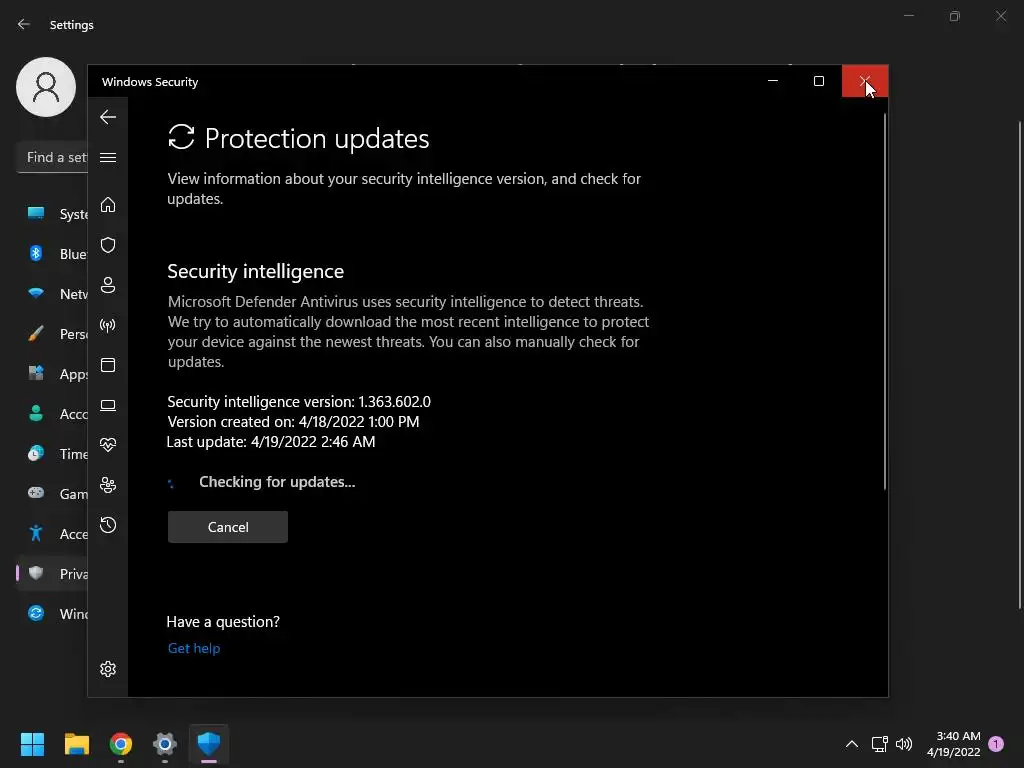Open the Windows Start menu
Viewport: 1024px width, 768px height.
pos(32,743)
